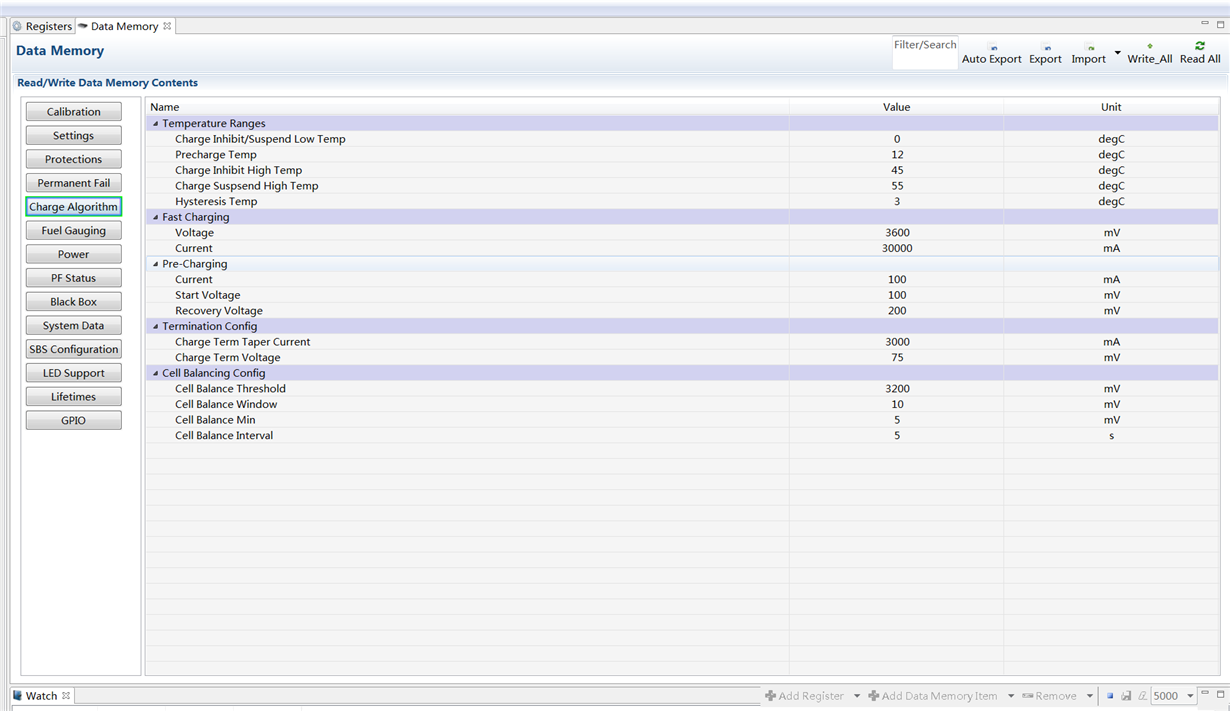
Task: Open the Protections category
Action: point(74,159)
